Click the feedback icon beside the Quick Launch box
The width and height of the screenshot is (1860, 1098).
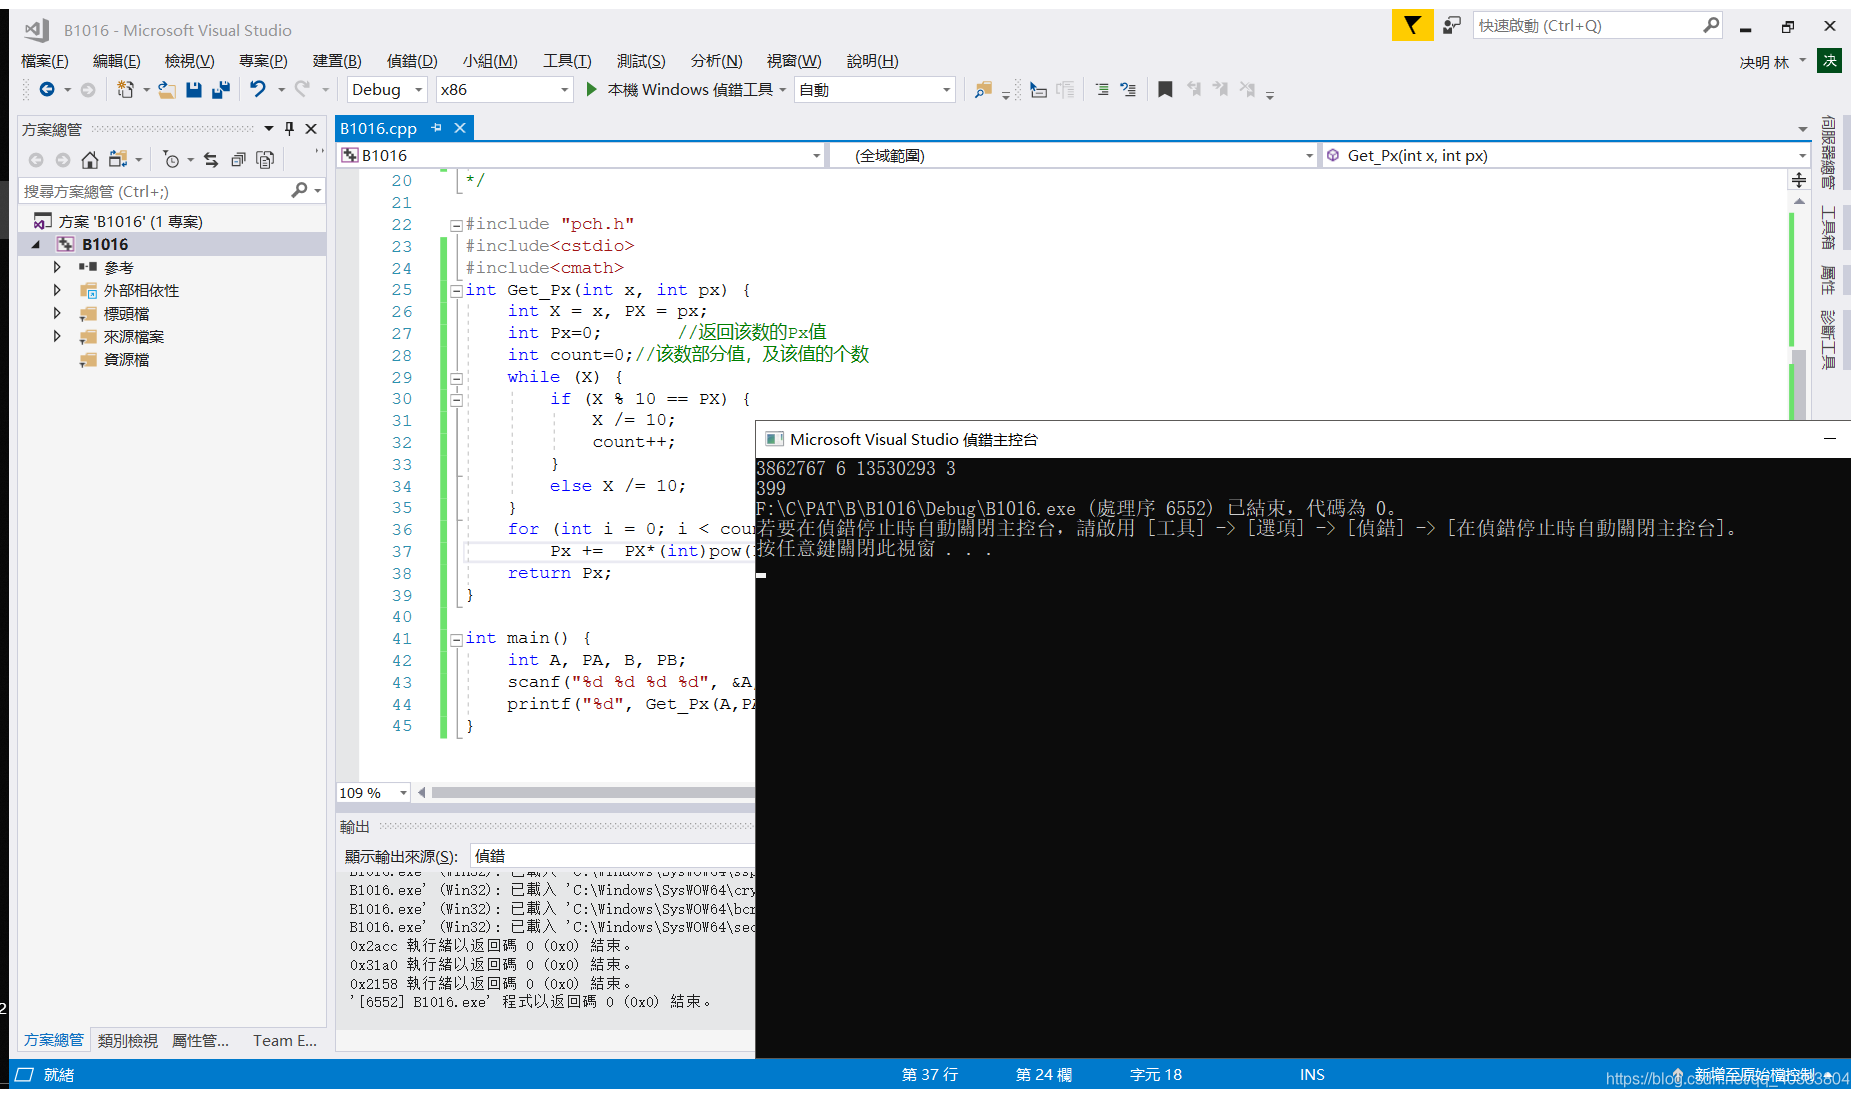pos(1452,25)
